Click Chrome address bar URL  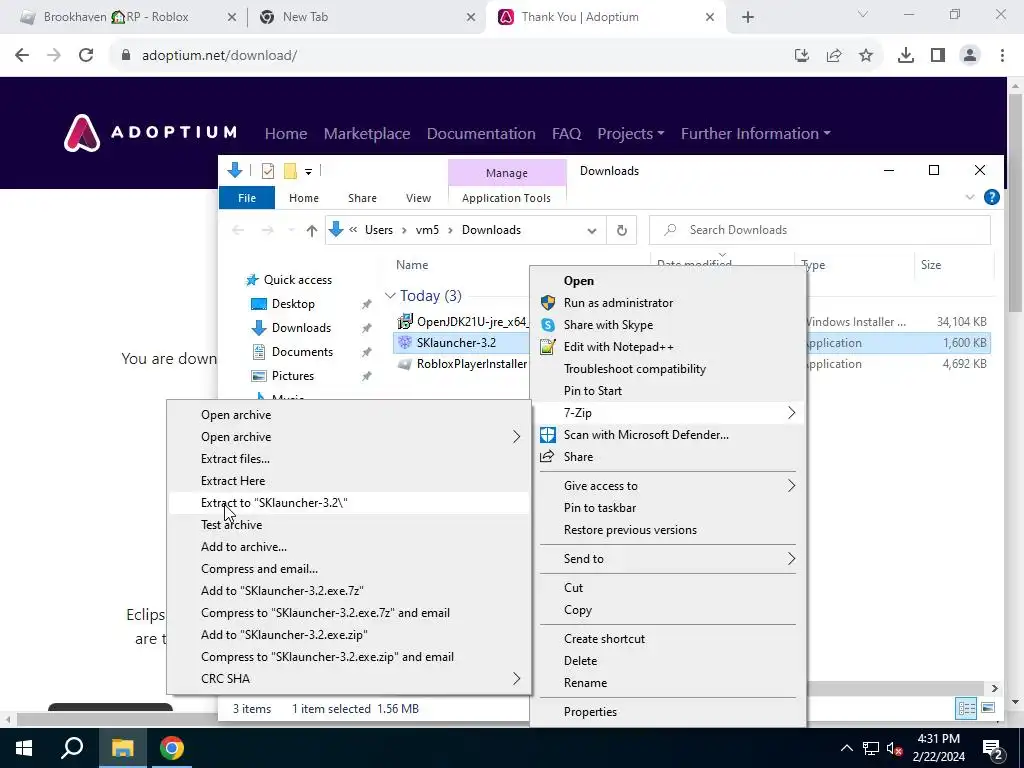coord(219,56)
